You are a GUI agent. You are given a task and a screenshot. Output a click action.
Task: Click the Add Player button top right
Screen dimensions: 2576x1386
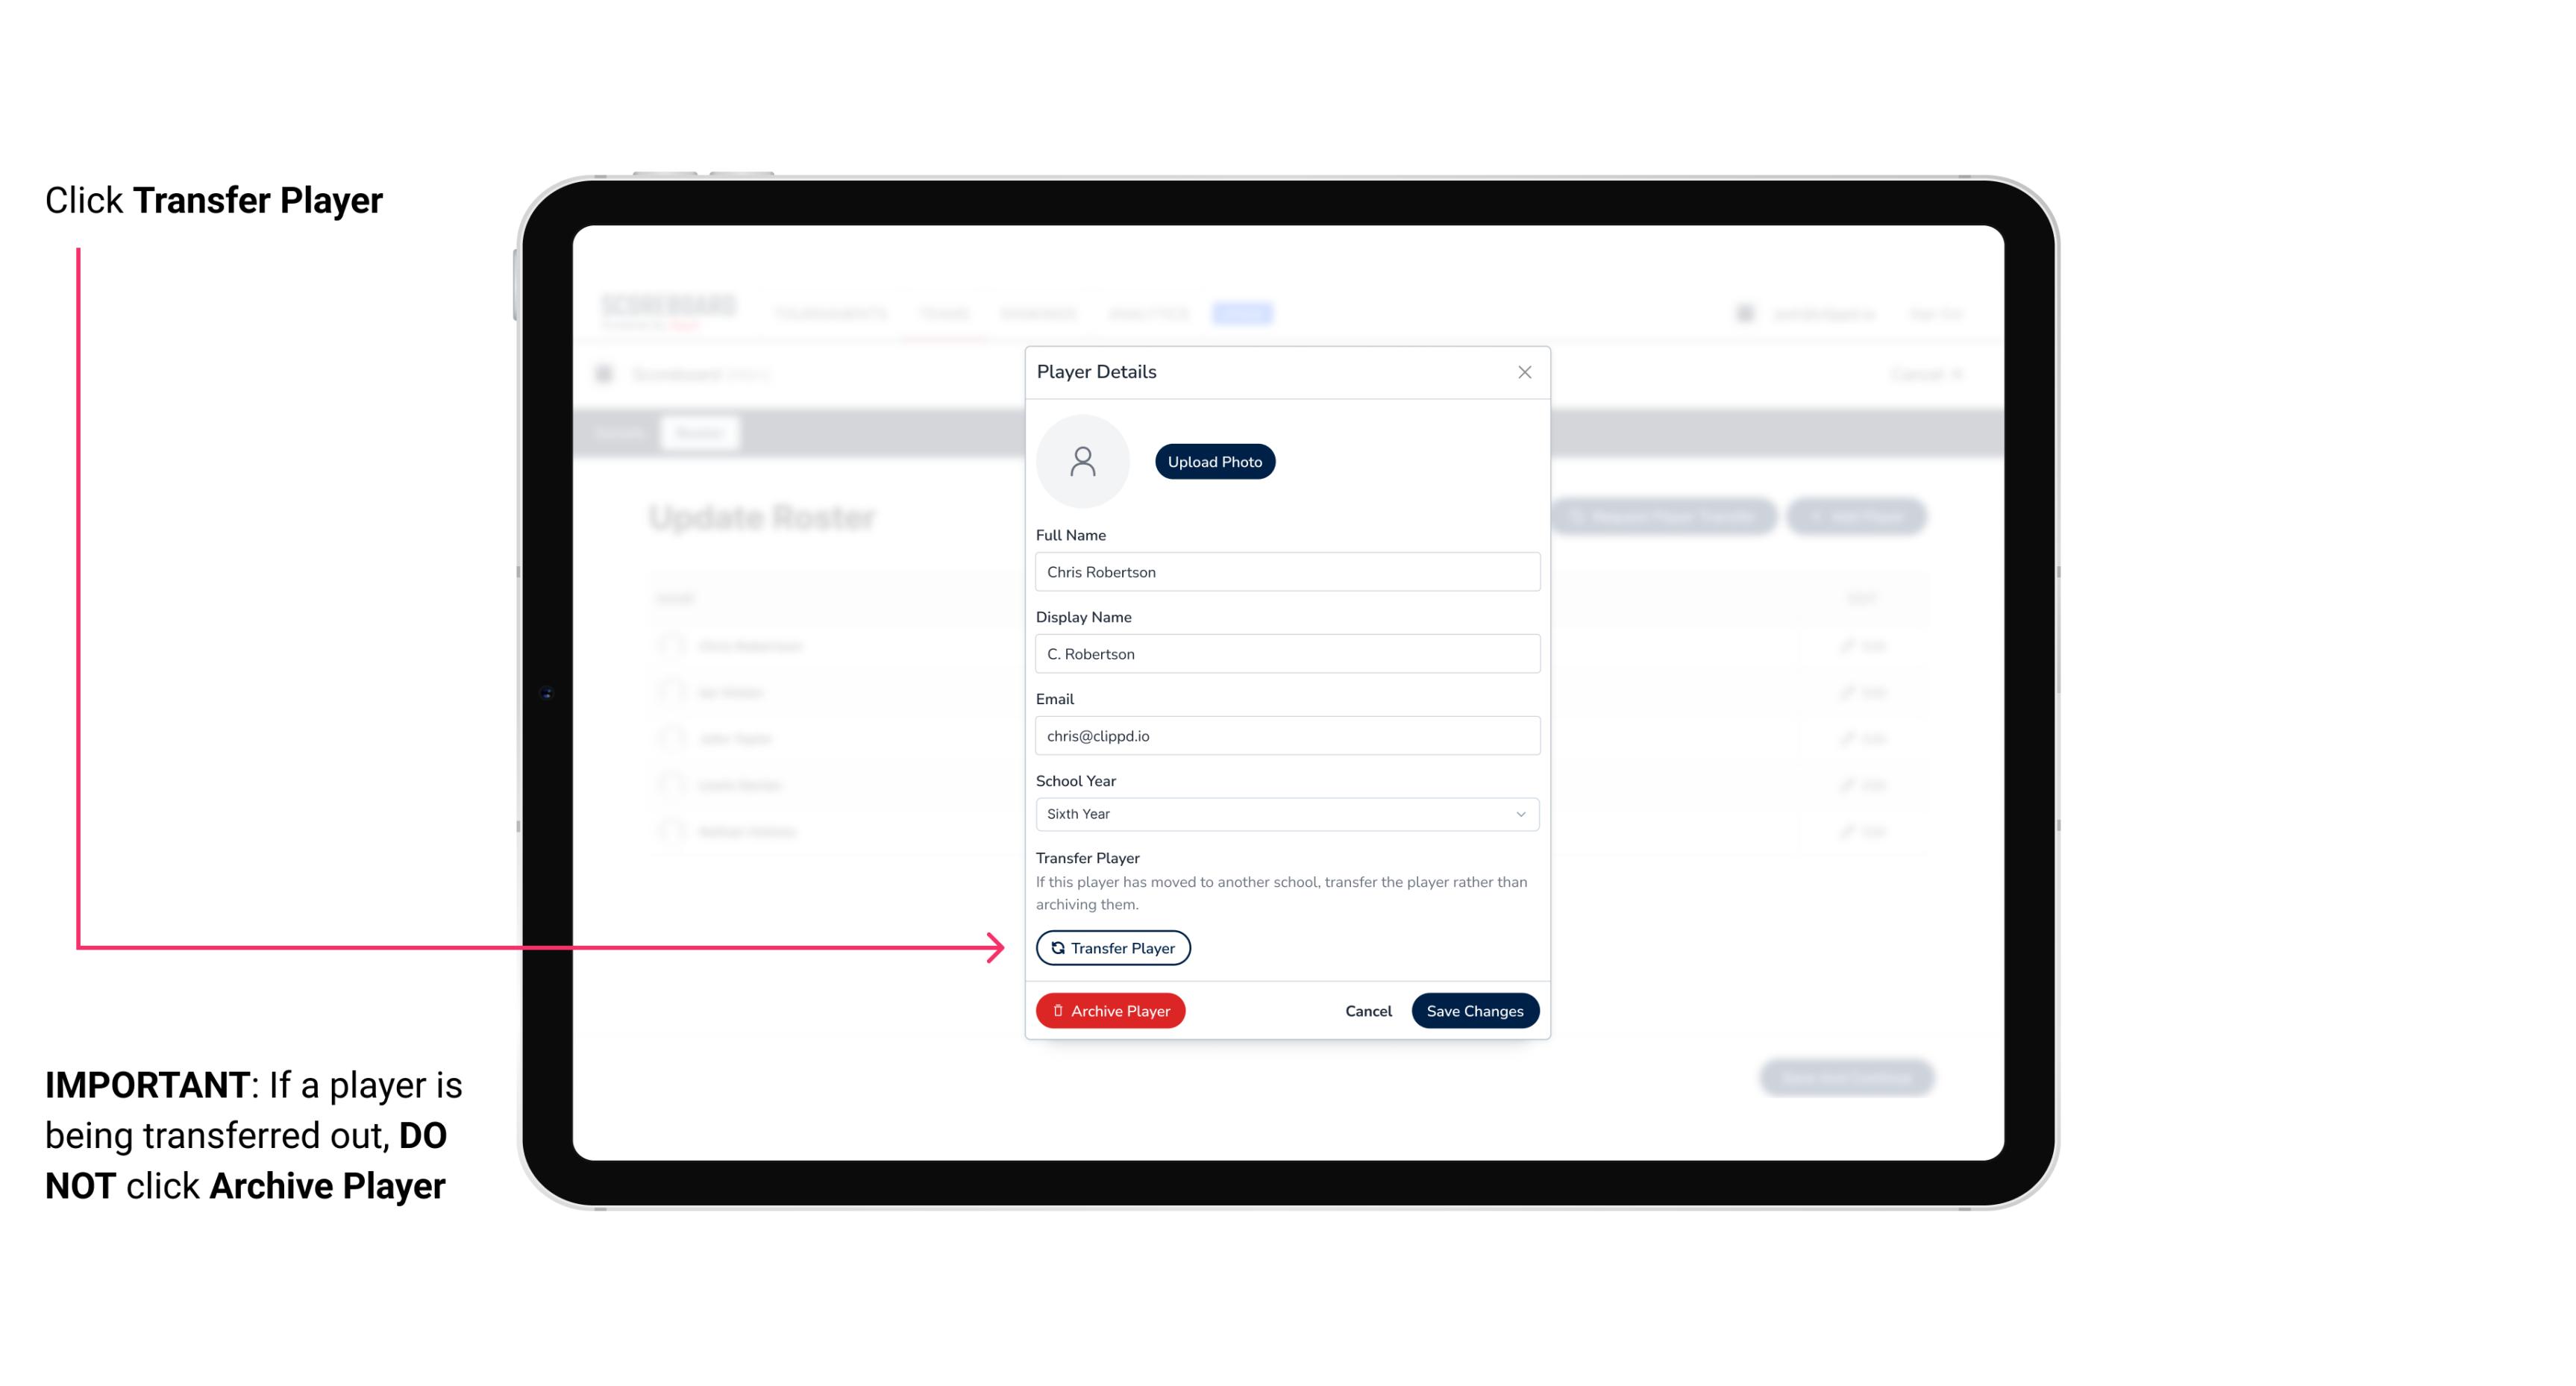pyautogui.click(x=1859, y=517)
